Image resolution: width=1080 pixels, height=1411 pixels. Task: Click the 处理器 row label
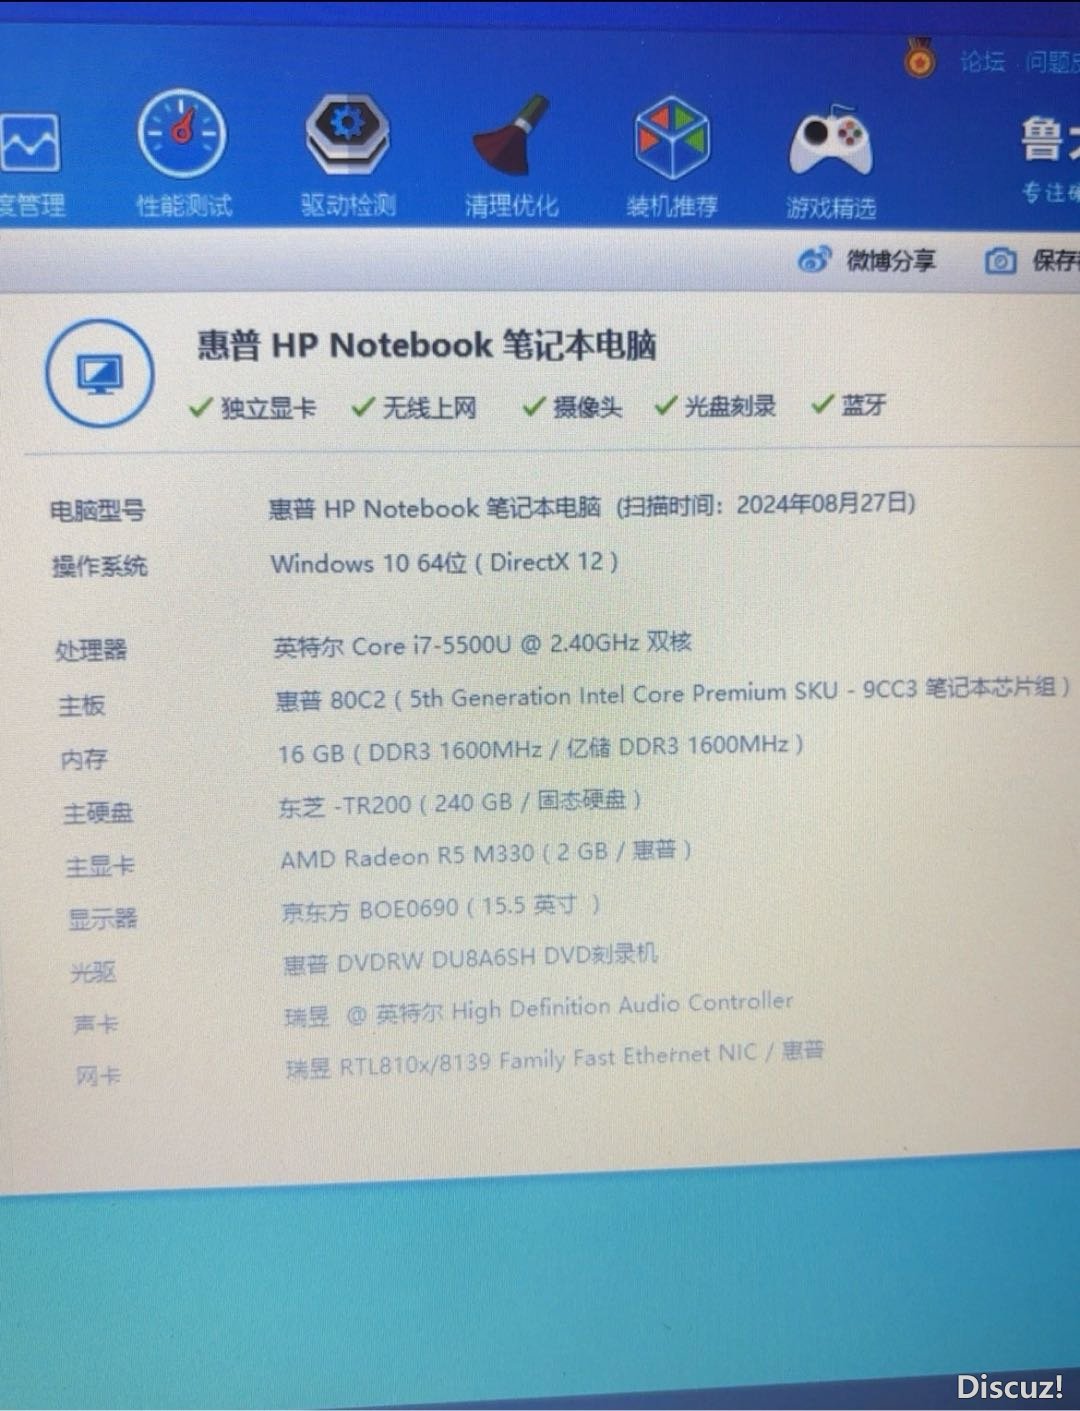click(x=91, y=650)
